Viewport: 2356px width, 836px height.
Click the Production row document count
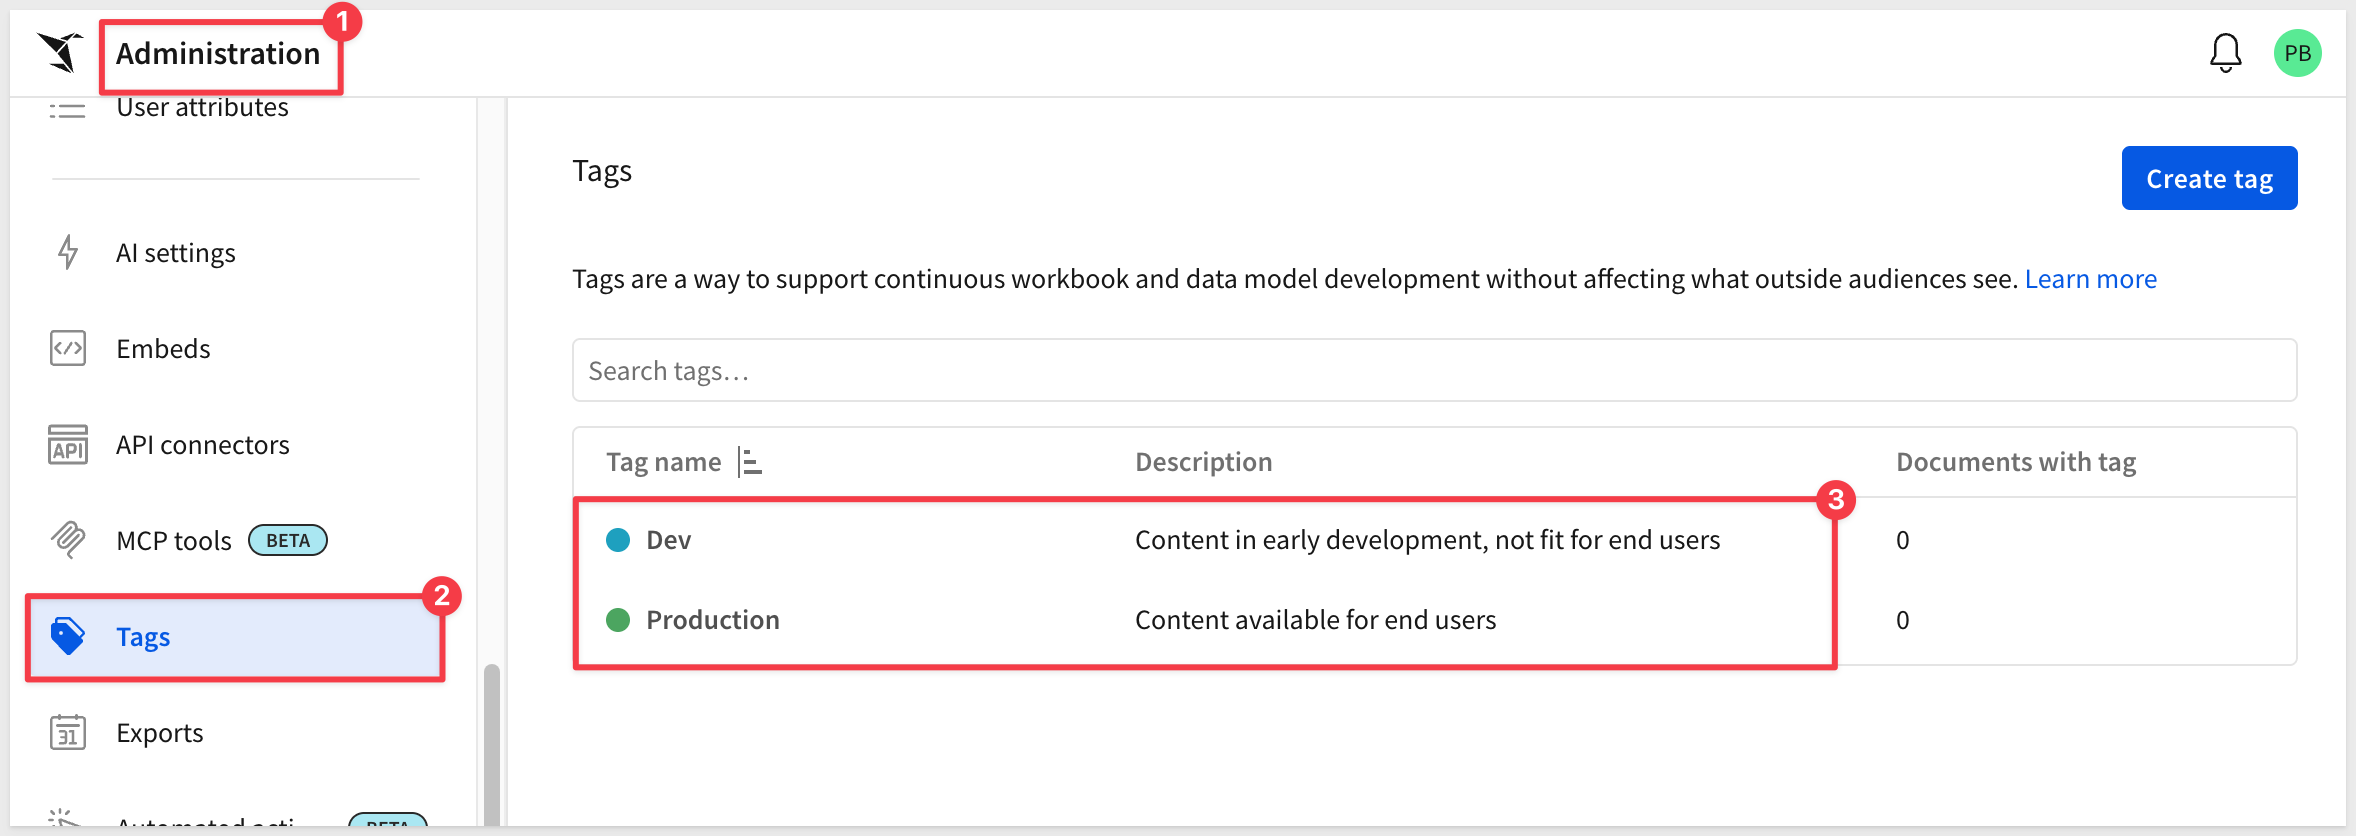coord(1902,620)
